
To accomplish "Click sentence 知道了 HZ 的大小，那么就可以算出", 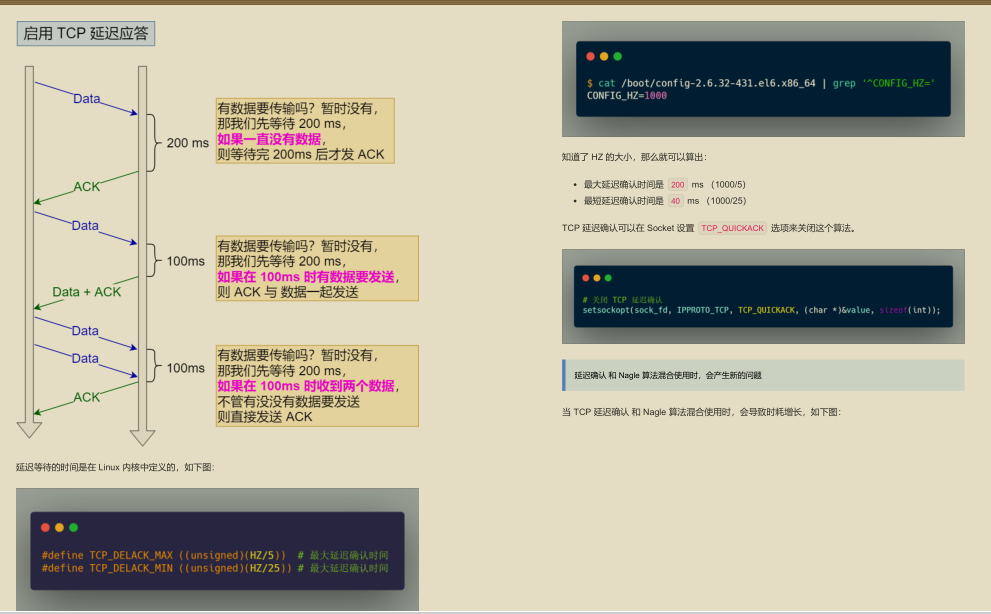I will [634, 157].
